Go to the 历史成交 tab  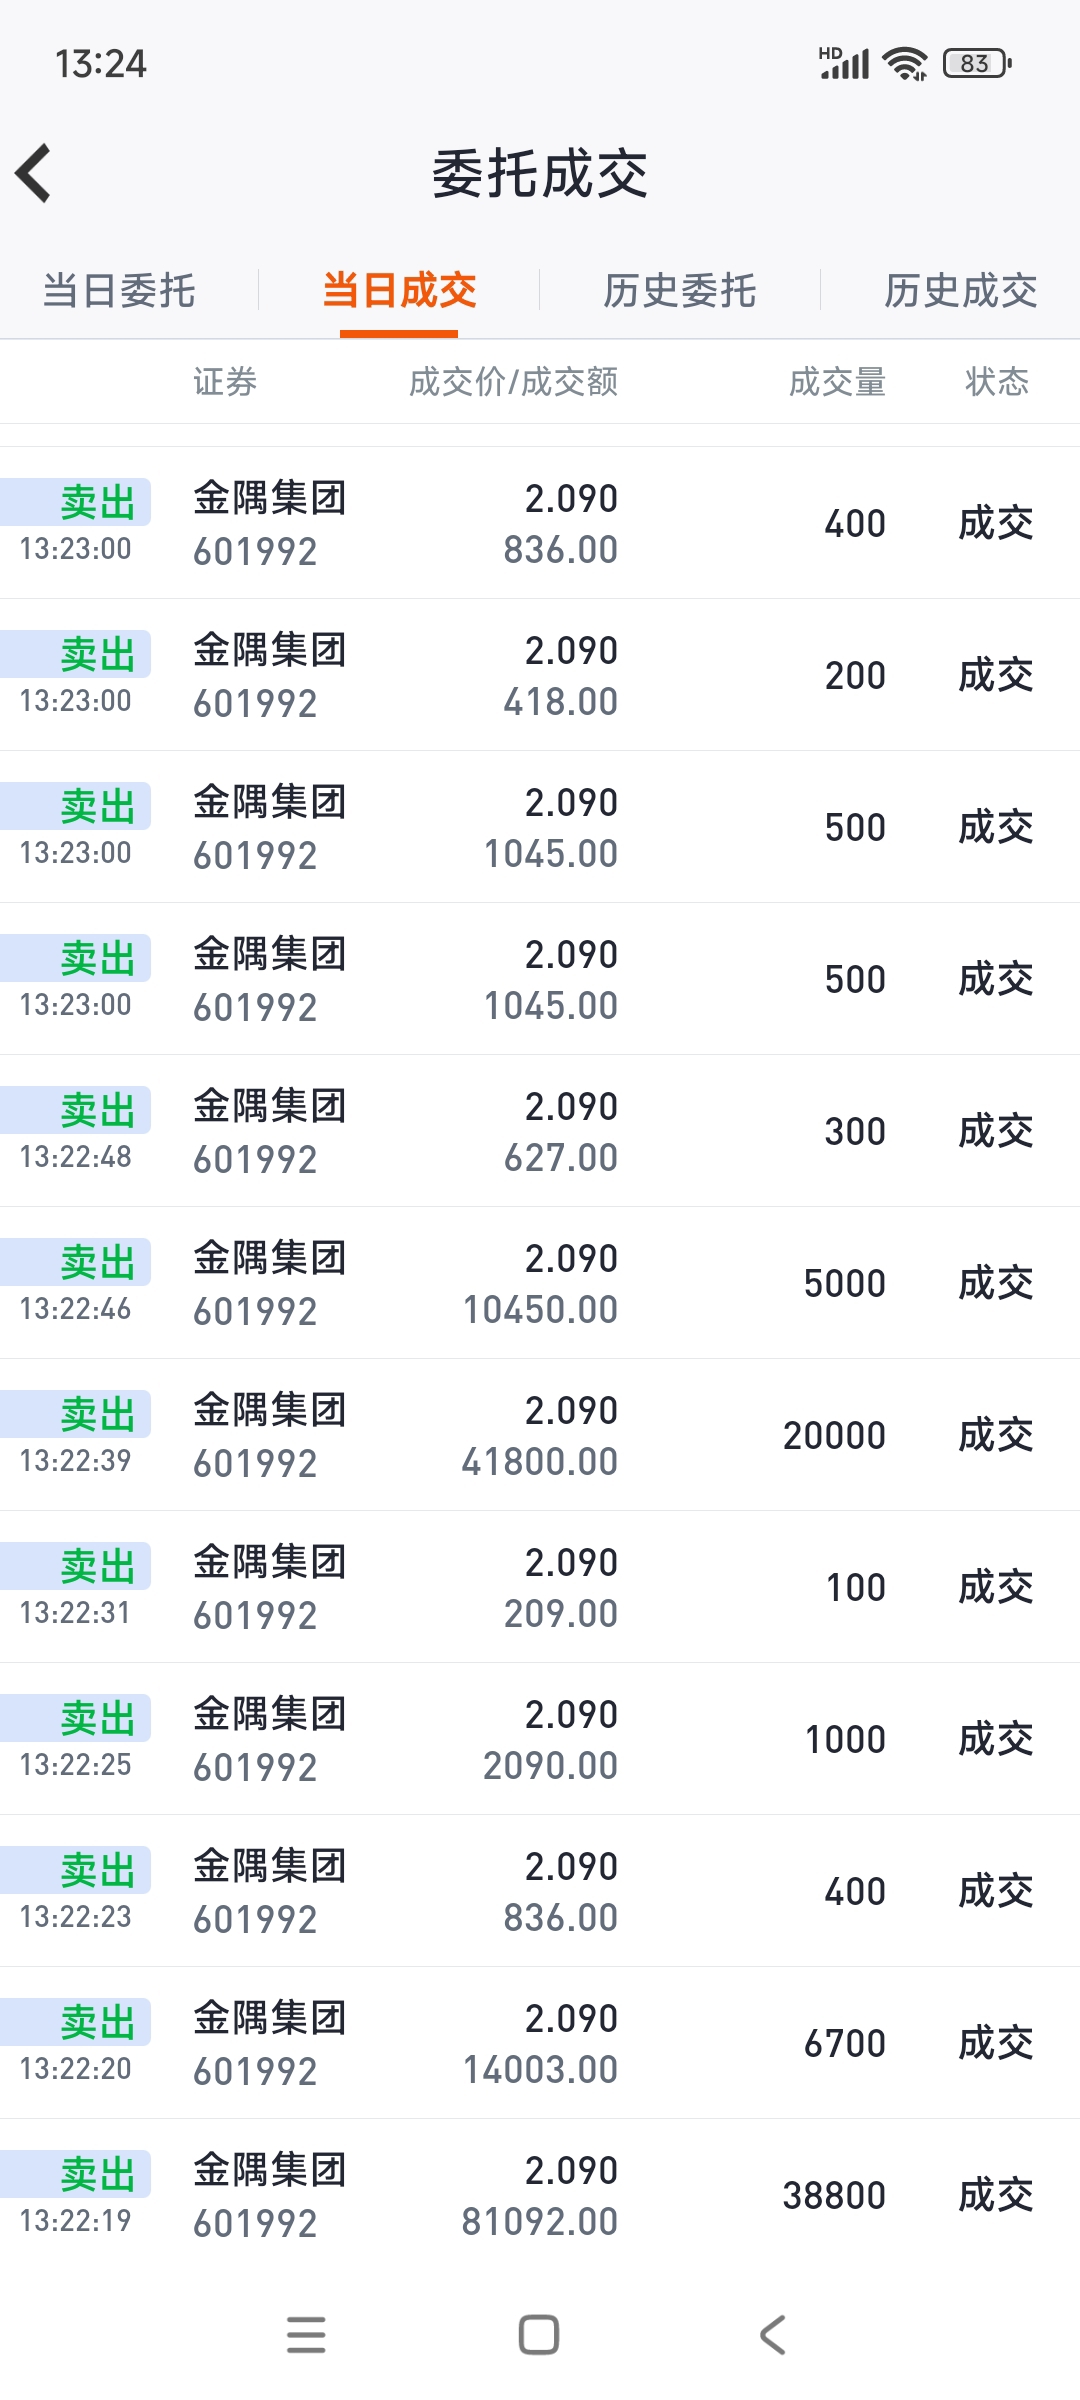960,291
